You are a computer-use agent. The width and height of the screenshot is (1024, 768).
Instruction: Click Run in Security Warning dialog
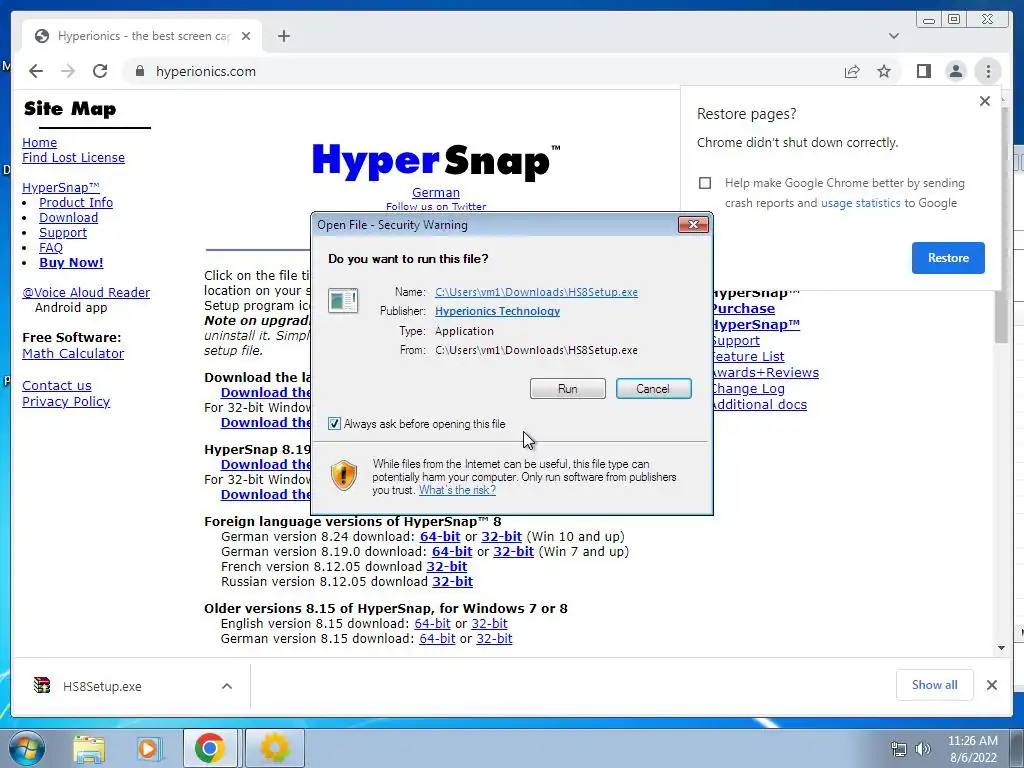pos(568,389)
